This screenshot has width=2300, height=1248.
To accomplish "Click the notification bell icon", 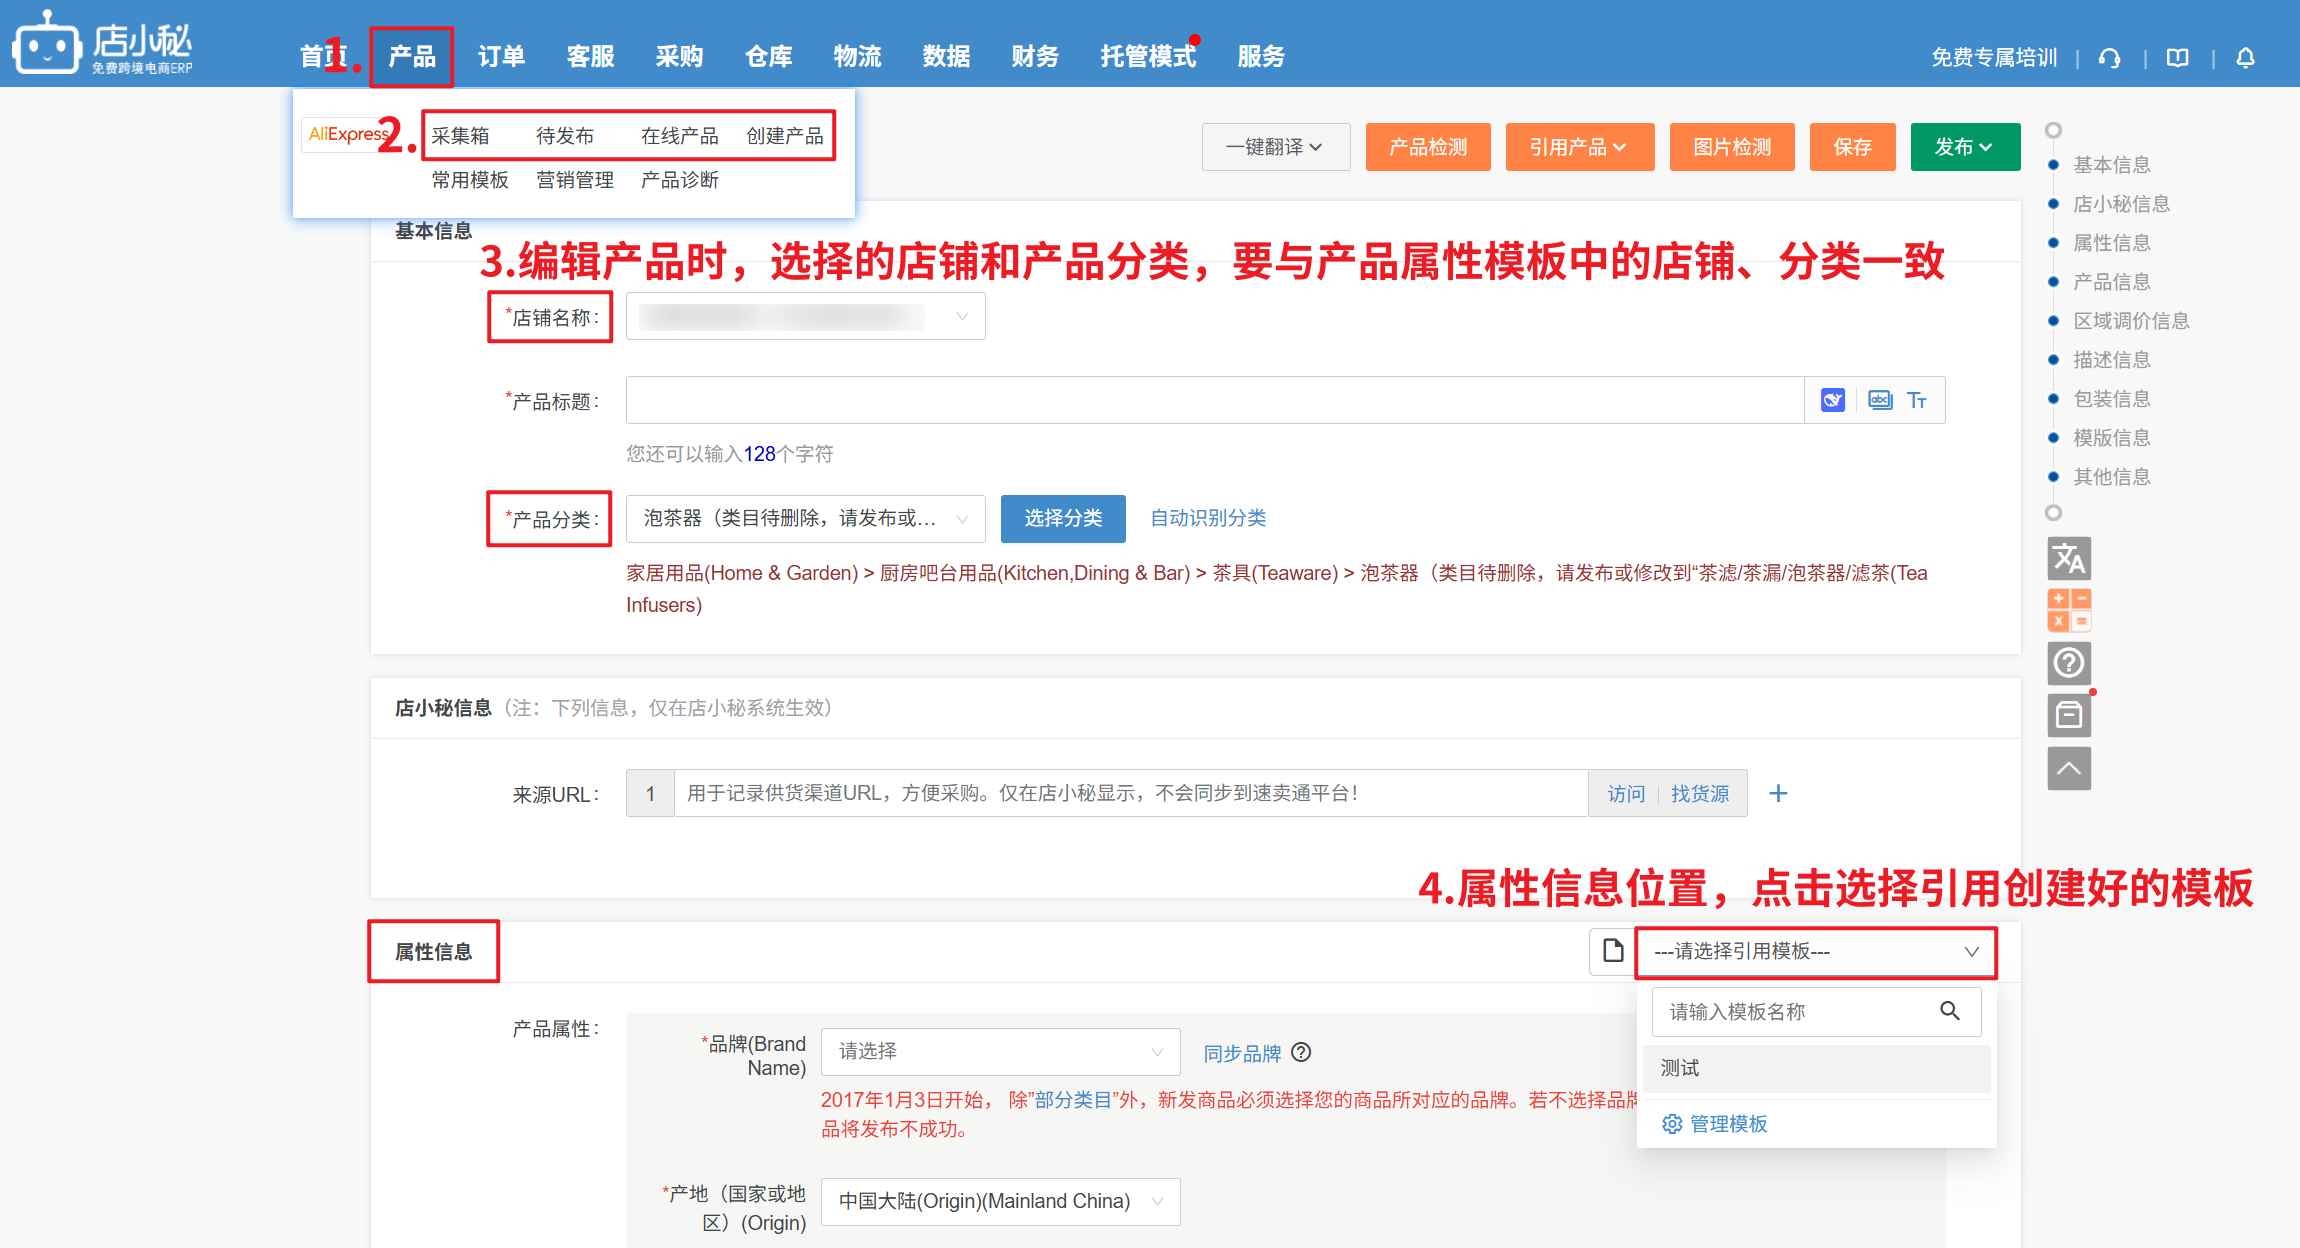I will tap(2245, 58).
